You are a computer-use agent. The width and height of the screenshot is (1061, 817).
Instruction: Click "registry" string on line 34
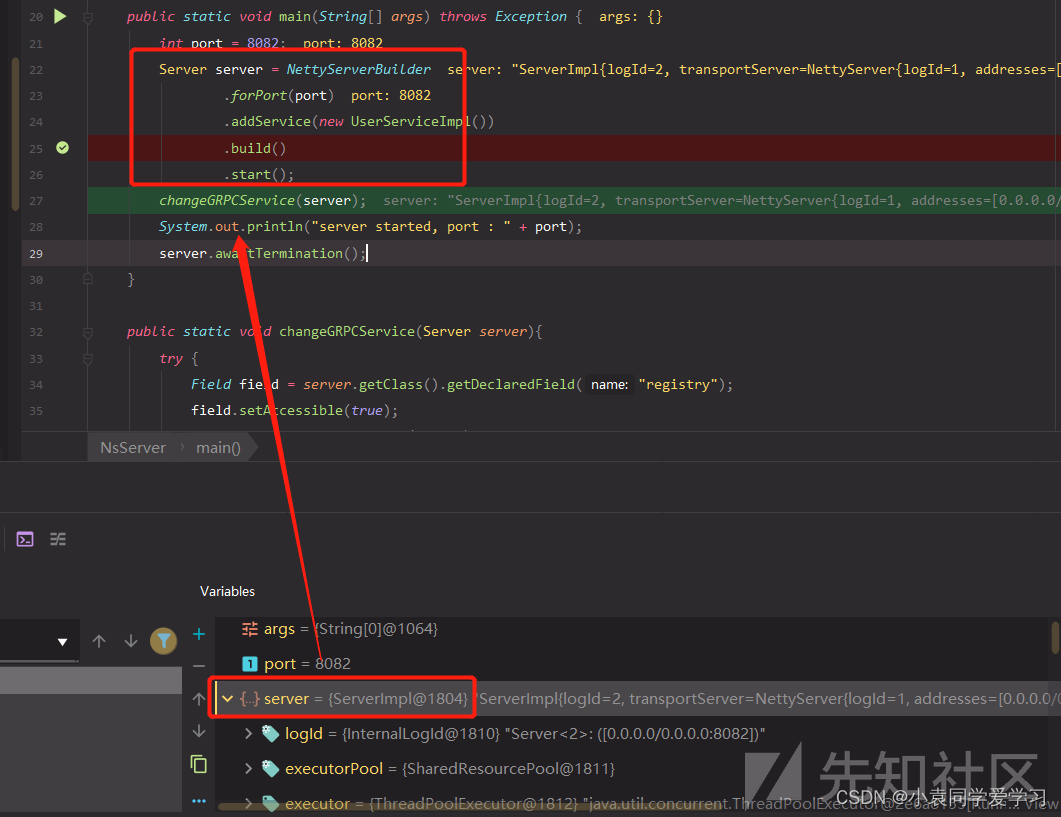678,384
